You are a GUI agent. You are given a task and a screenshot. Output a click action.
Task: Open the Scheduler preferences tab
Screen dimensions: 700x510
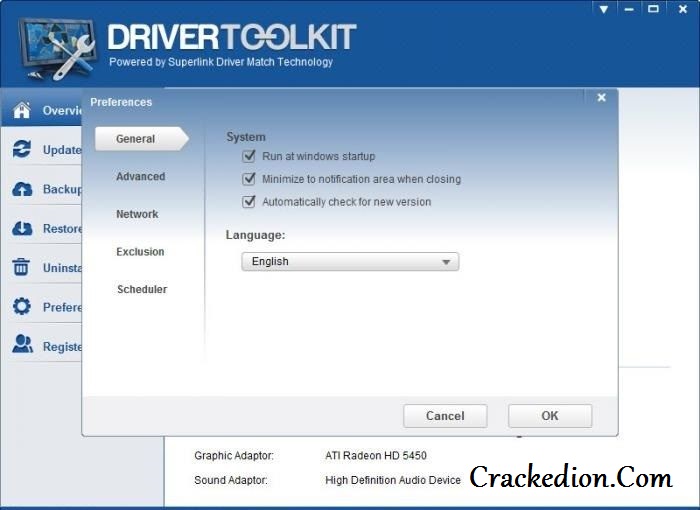click(x=142, y=289)
